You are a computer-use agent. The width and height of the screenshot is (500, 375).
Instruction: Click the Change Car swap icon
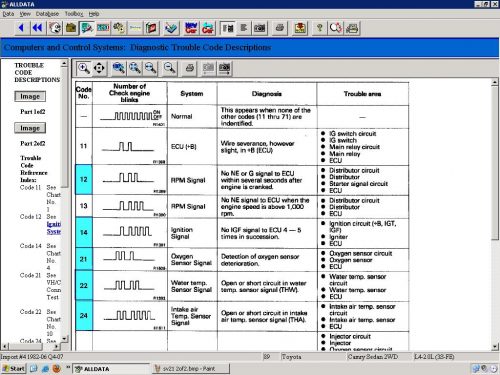208,28
